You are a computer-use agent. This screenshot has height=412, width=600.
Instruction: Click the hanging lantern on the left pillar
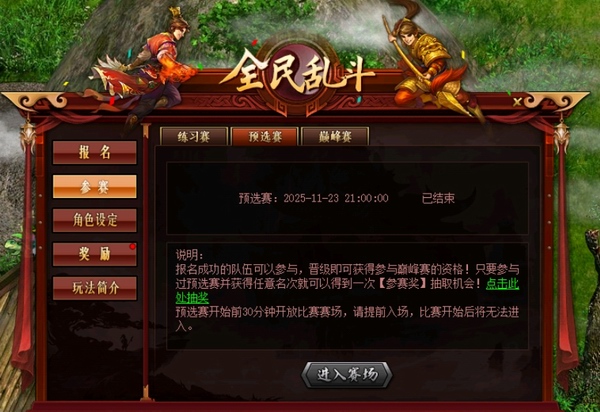point(28,136)
